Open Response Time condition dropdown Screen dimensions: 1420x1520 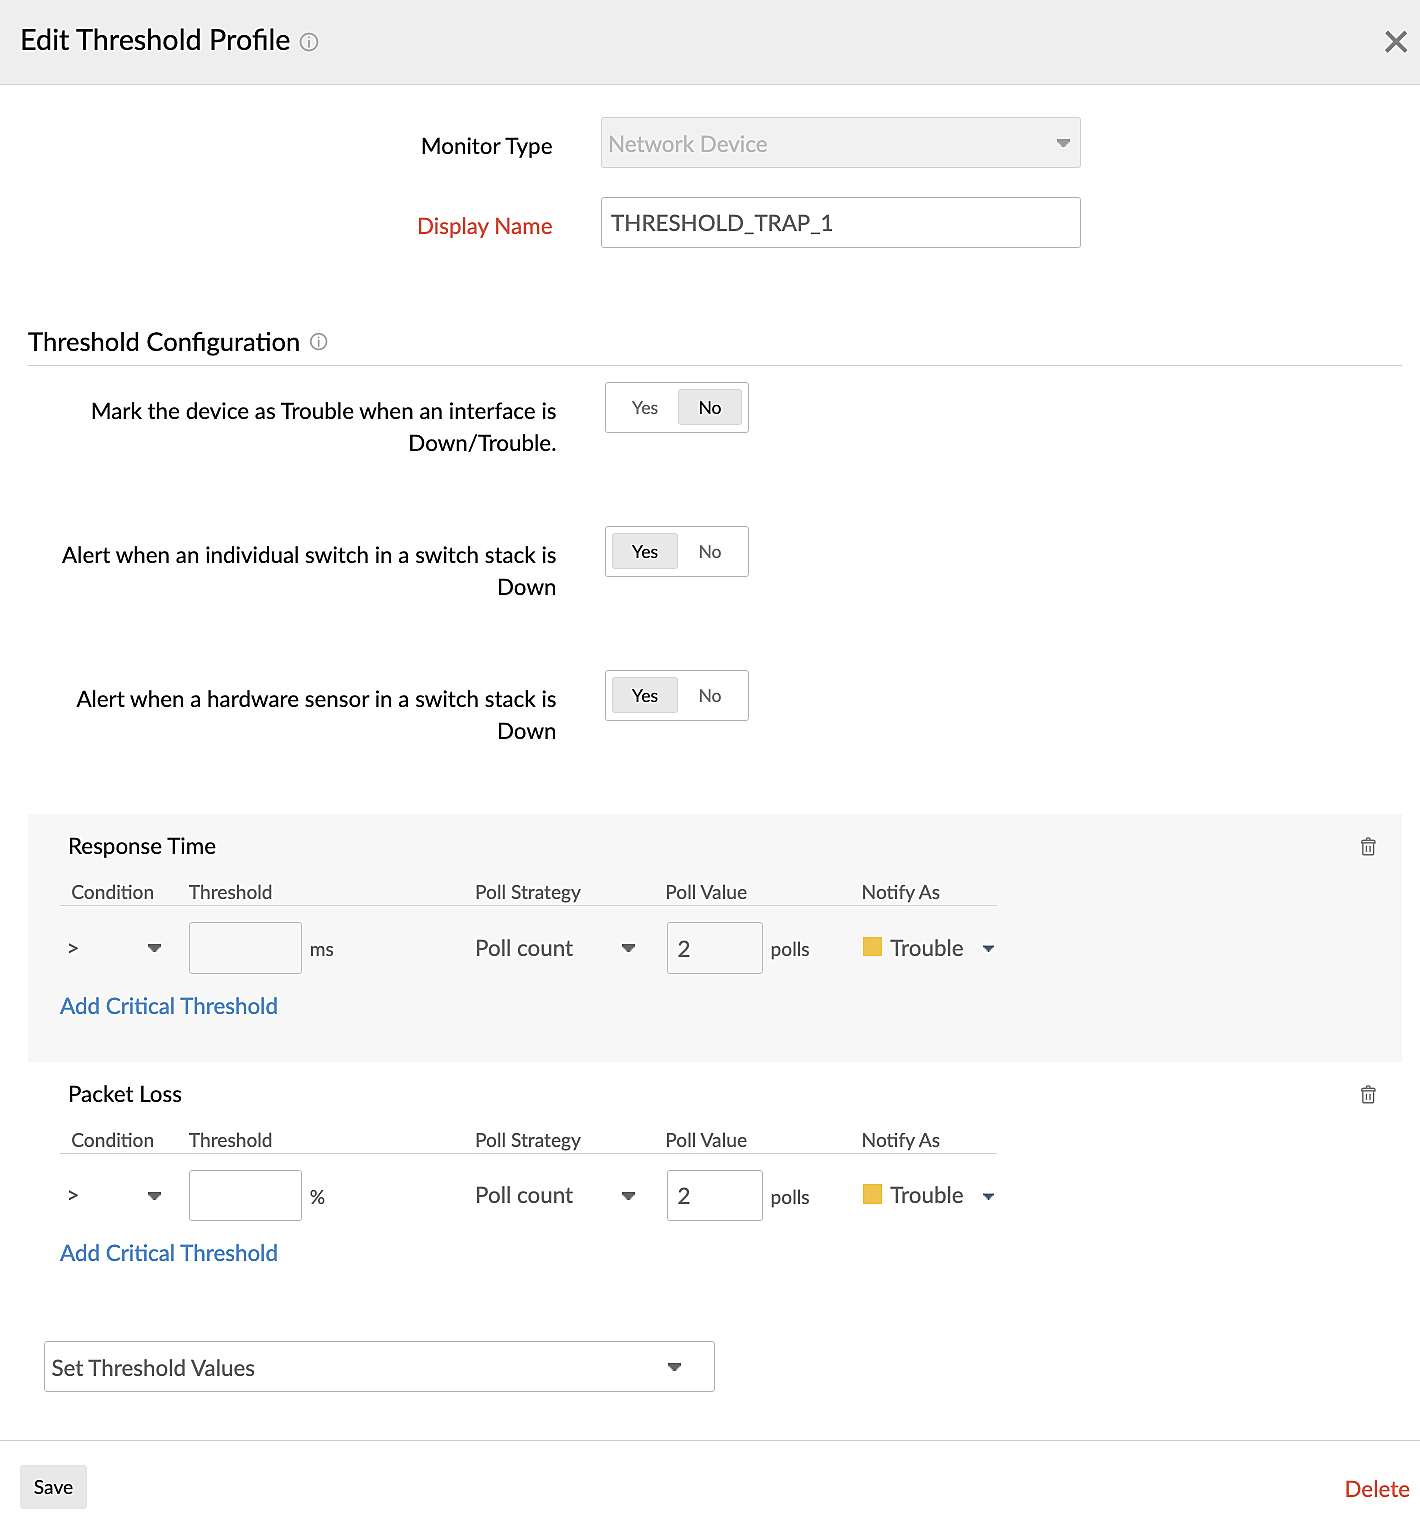[113, 948]
